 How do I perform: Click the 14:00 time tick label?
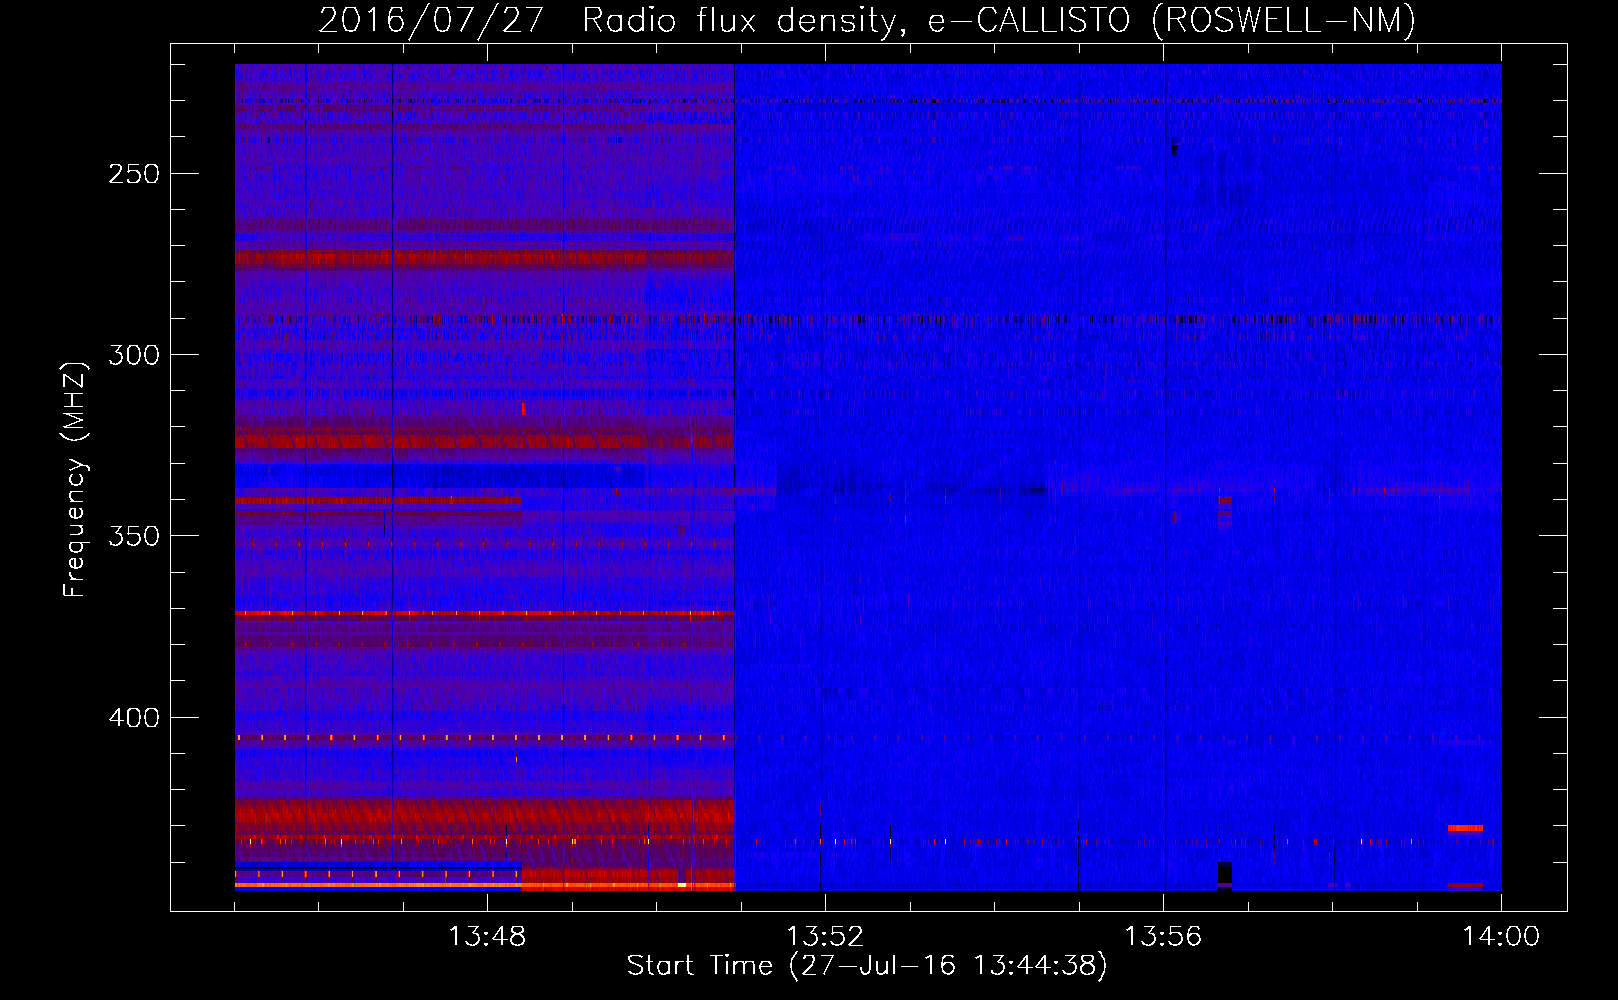1501,937
